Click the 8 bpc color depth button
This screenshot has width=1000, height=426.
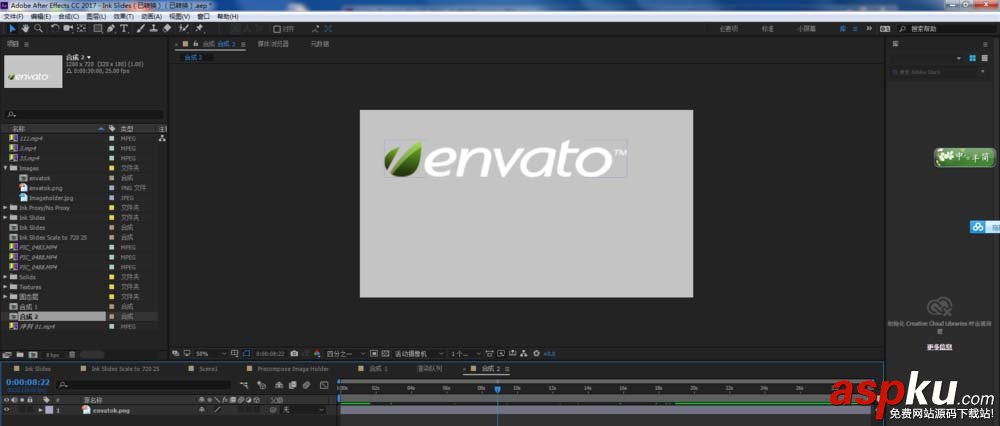pyautogui.click(x=53, y=355)
